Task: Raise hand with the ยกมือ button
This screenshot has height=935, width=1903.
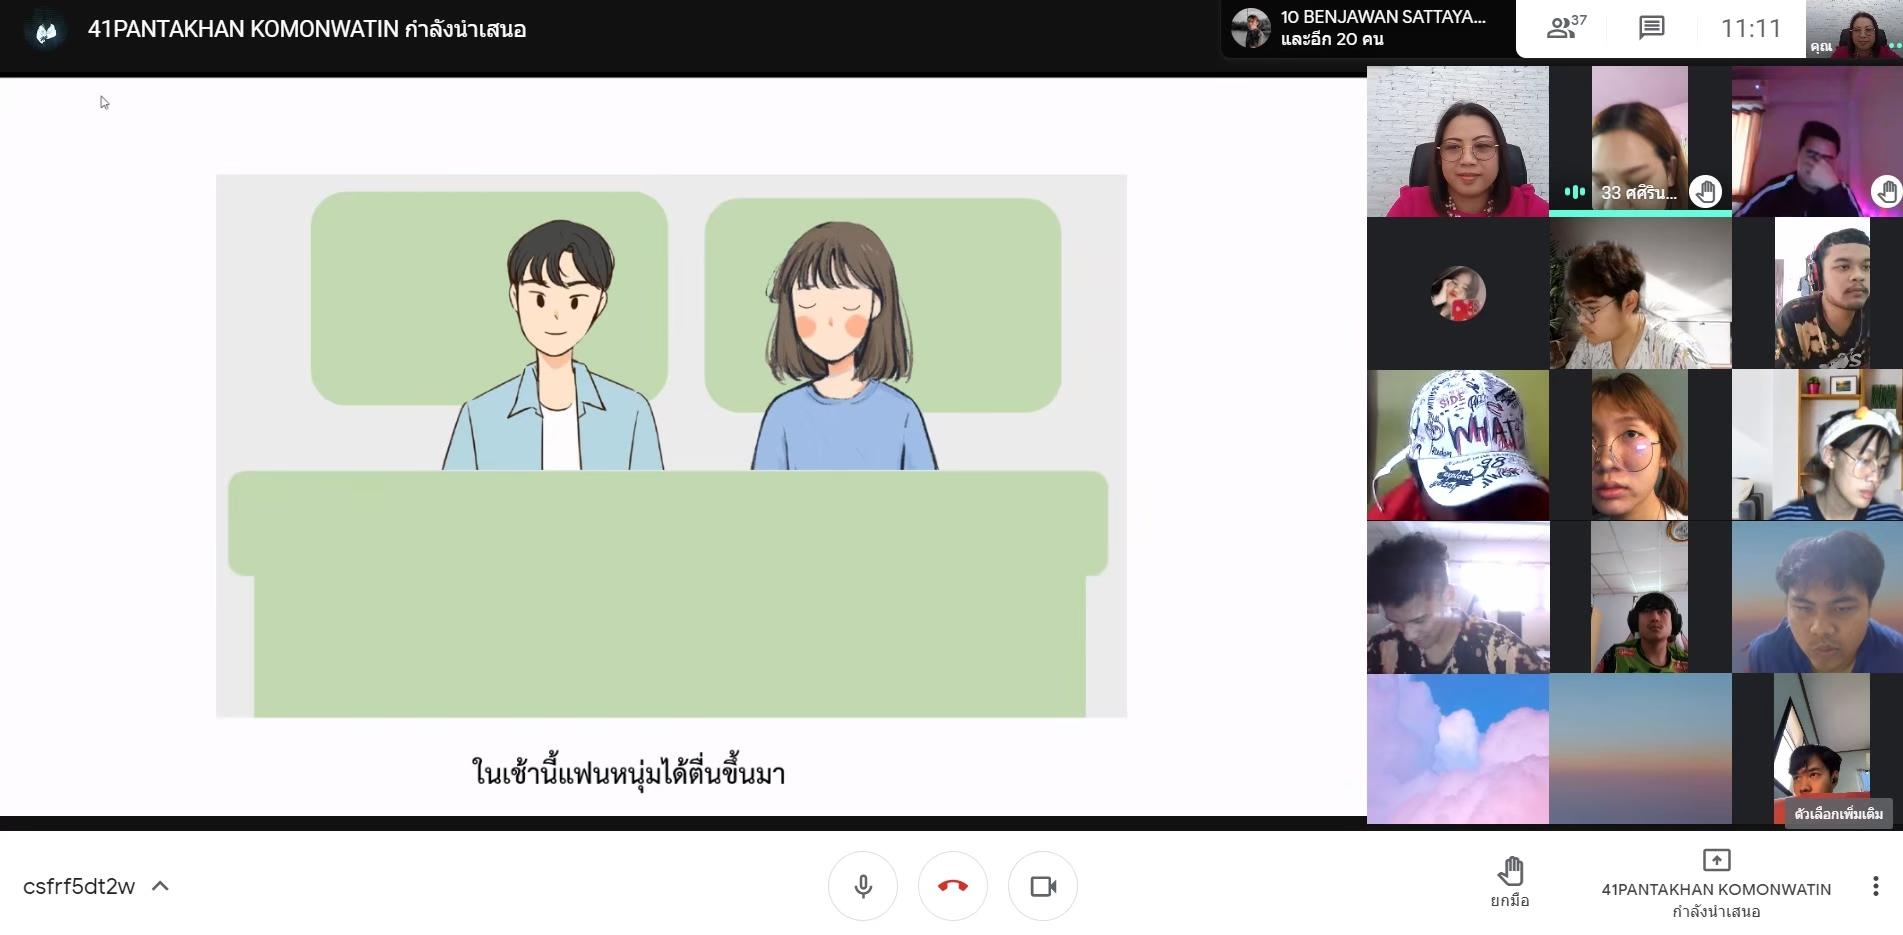Action: point(1510,882)
